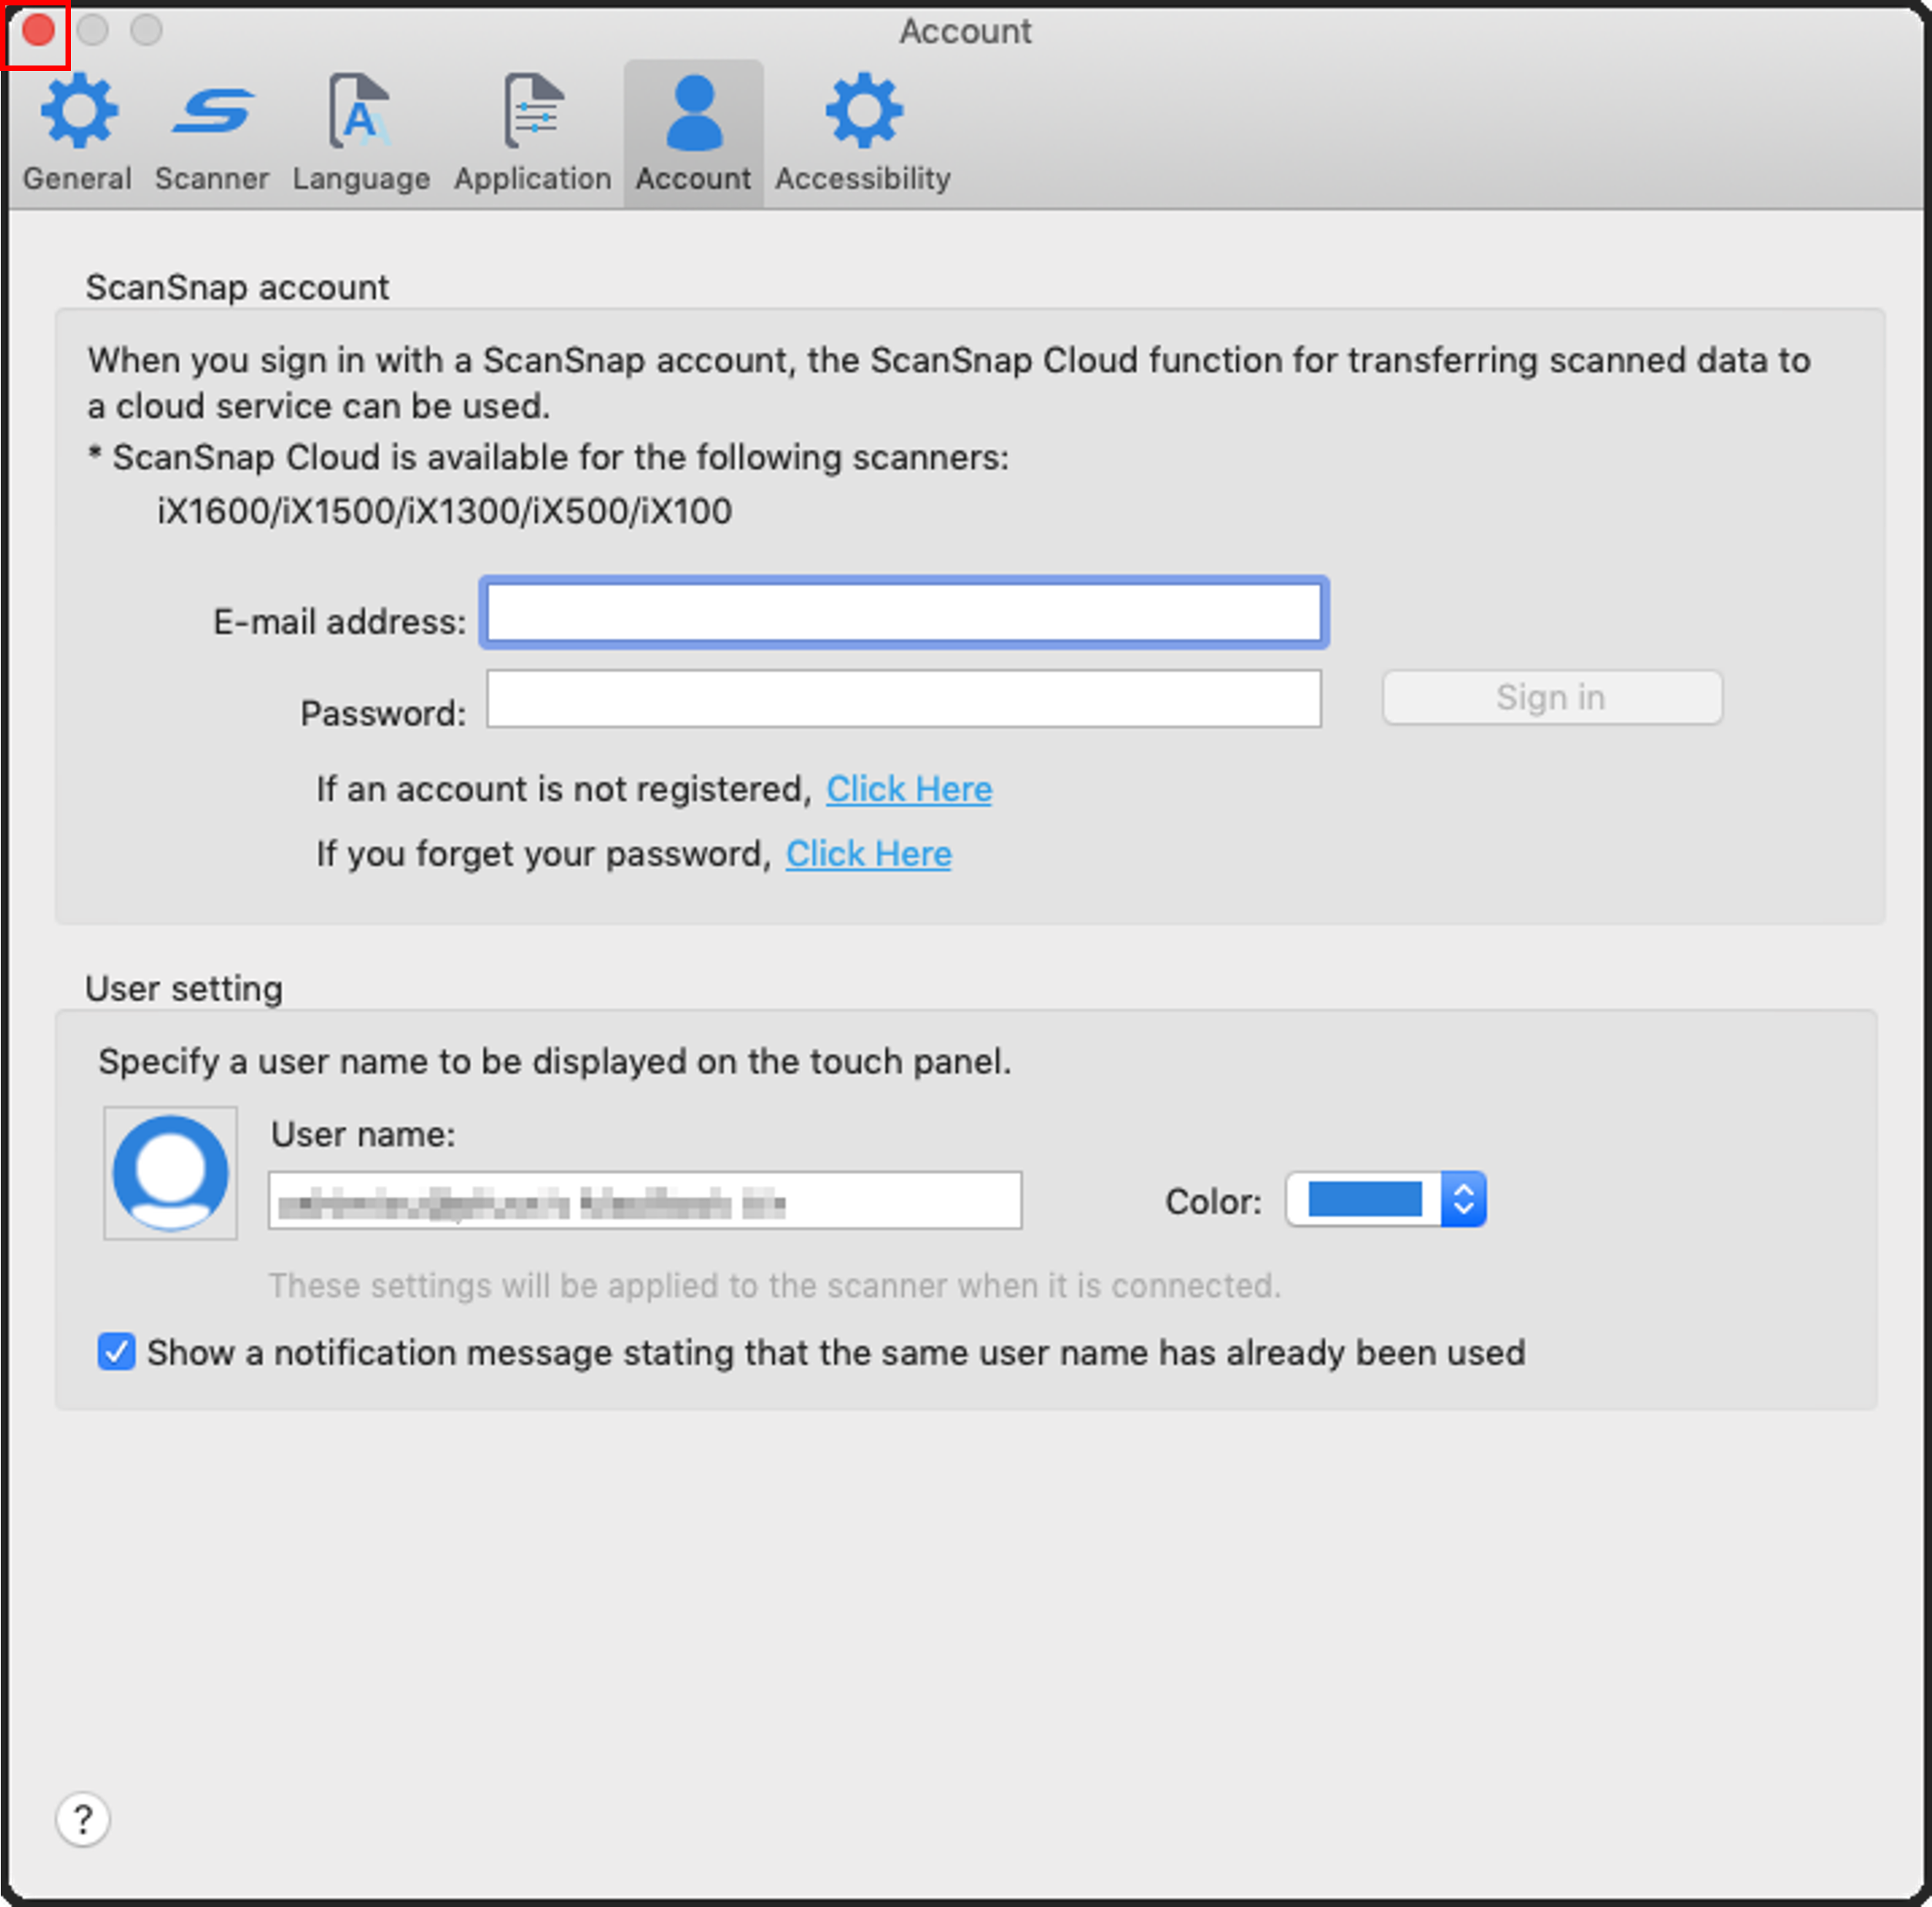Click the Sign in button
The height and width of the screenshot is (1907, 1932).
click(x=1552, y=697)
